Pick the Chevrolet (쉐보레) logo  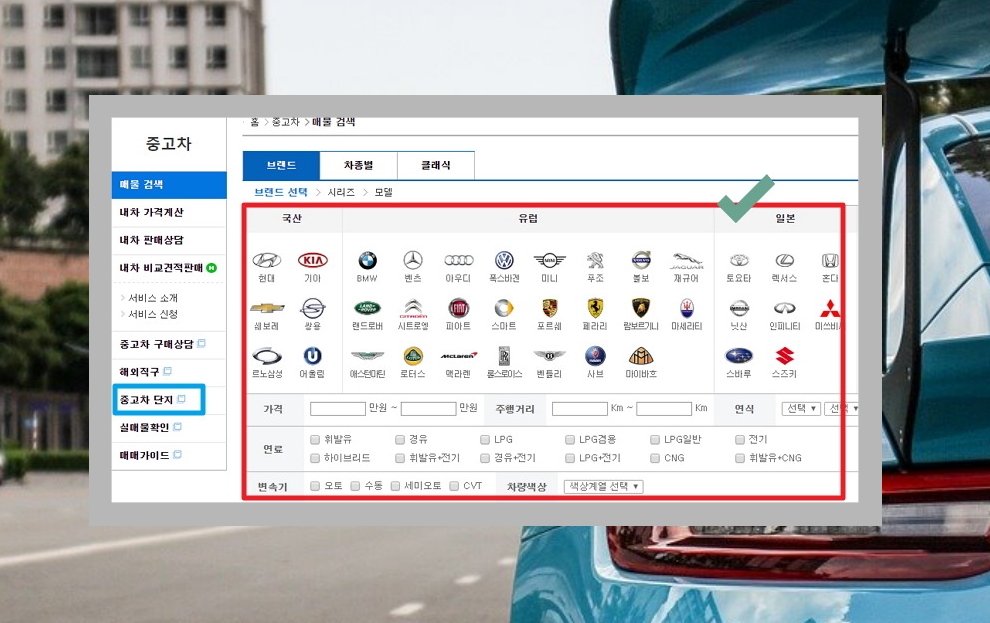coord(266,308)
